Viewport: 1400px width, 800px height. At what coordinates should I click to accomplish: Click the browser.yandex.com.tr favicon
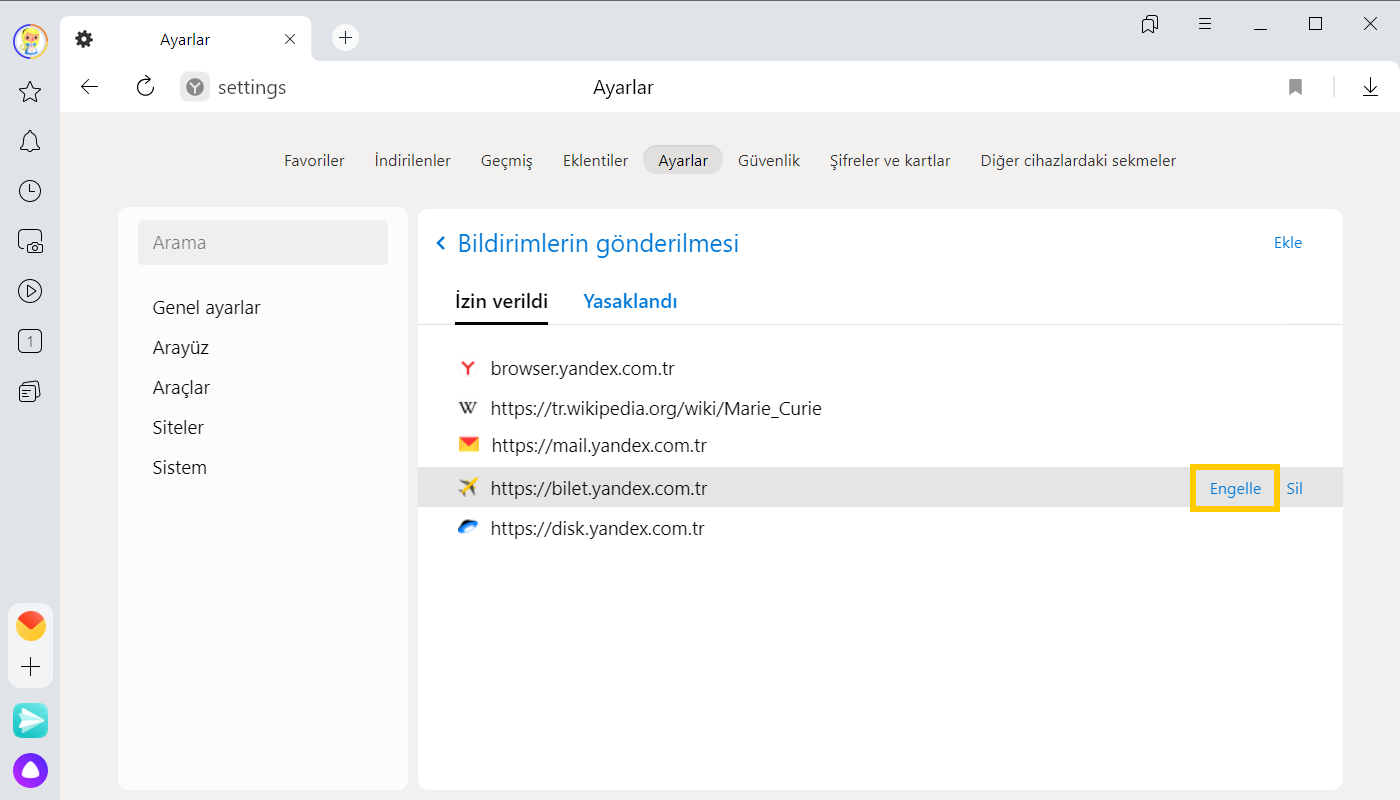click(x=467, y=368)
